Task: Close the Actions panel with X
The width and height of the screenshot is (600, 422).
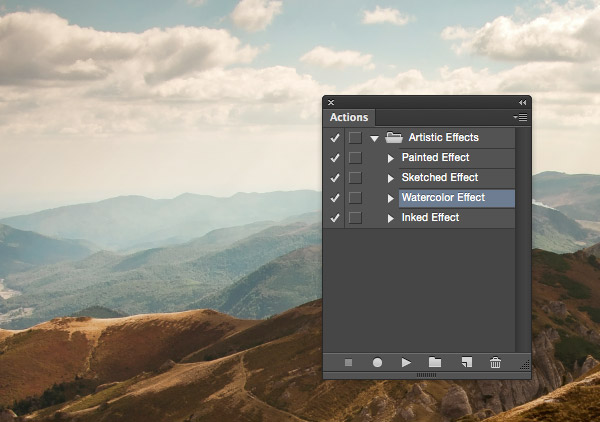Action: pyautogui.click(x=331, y=103)
